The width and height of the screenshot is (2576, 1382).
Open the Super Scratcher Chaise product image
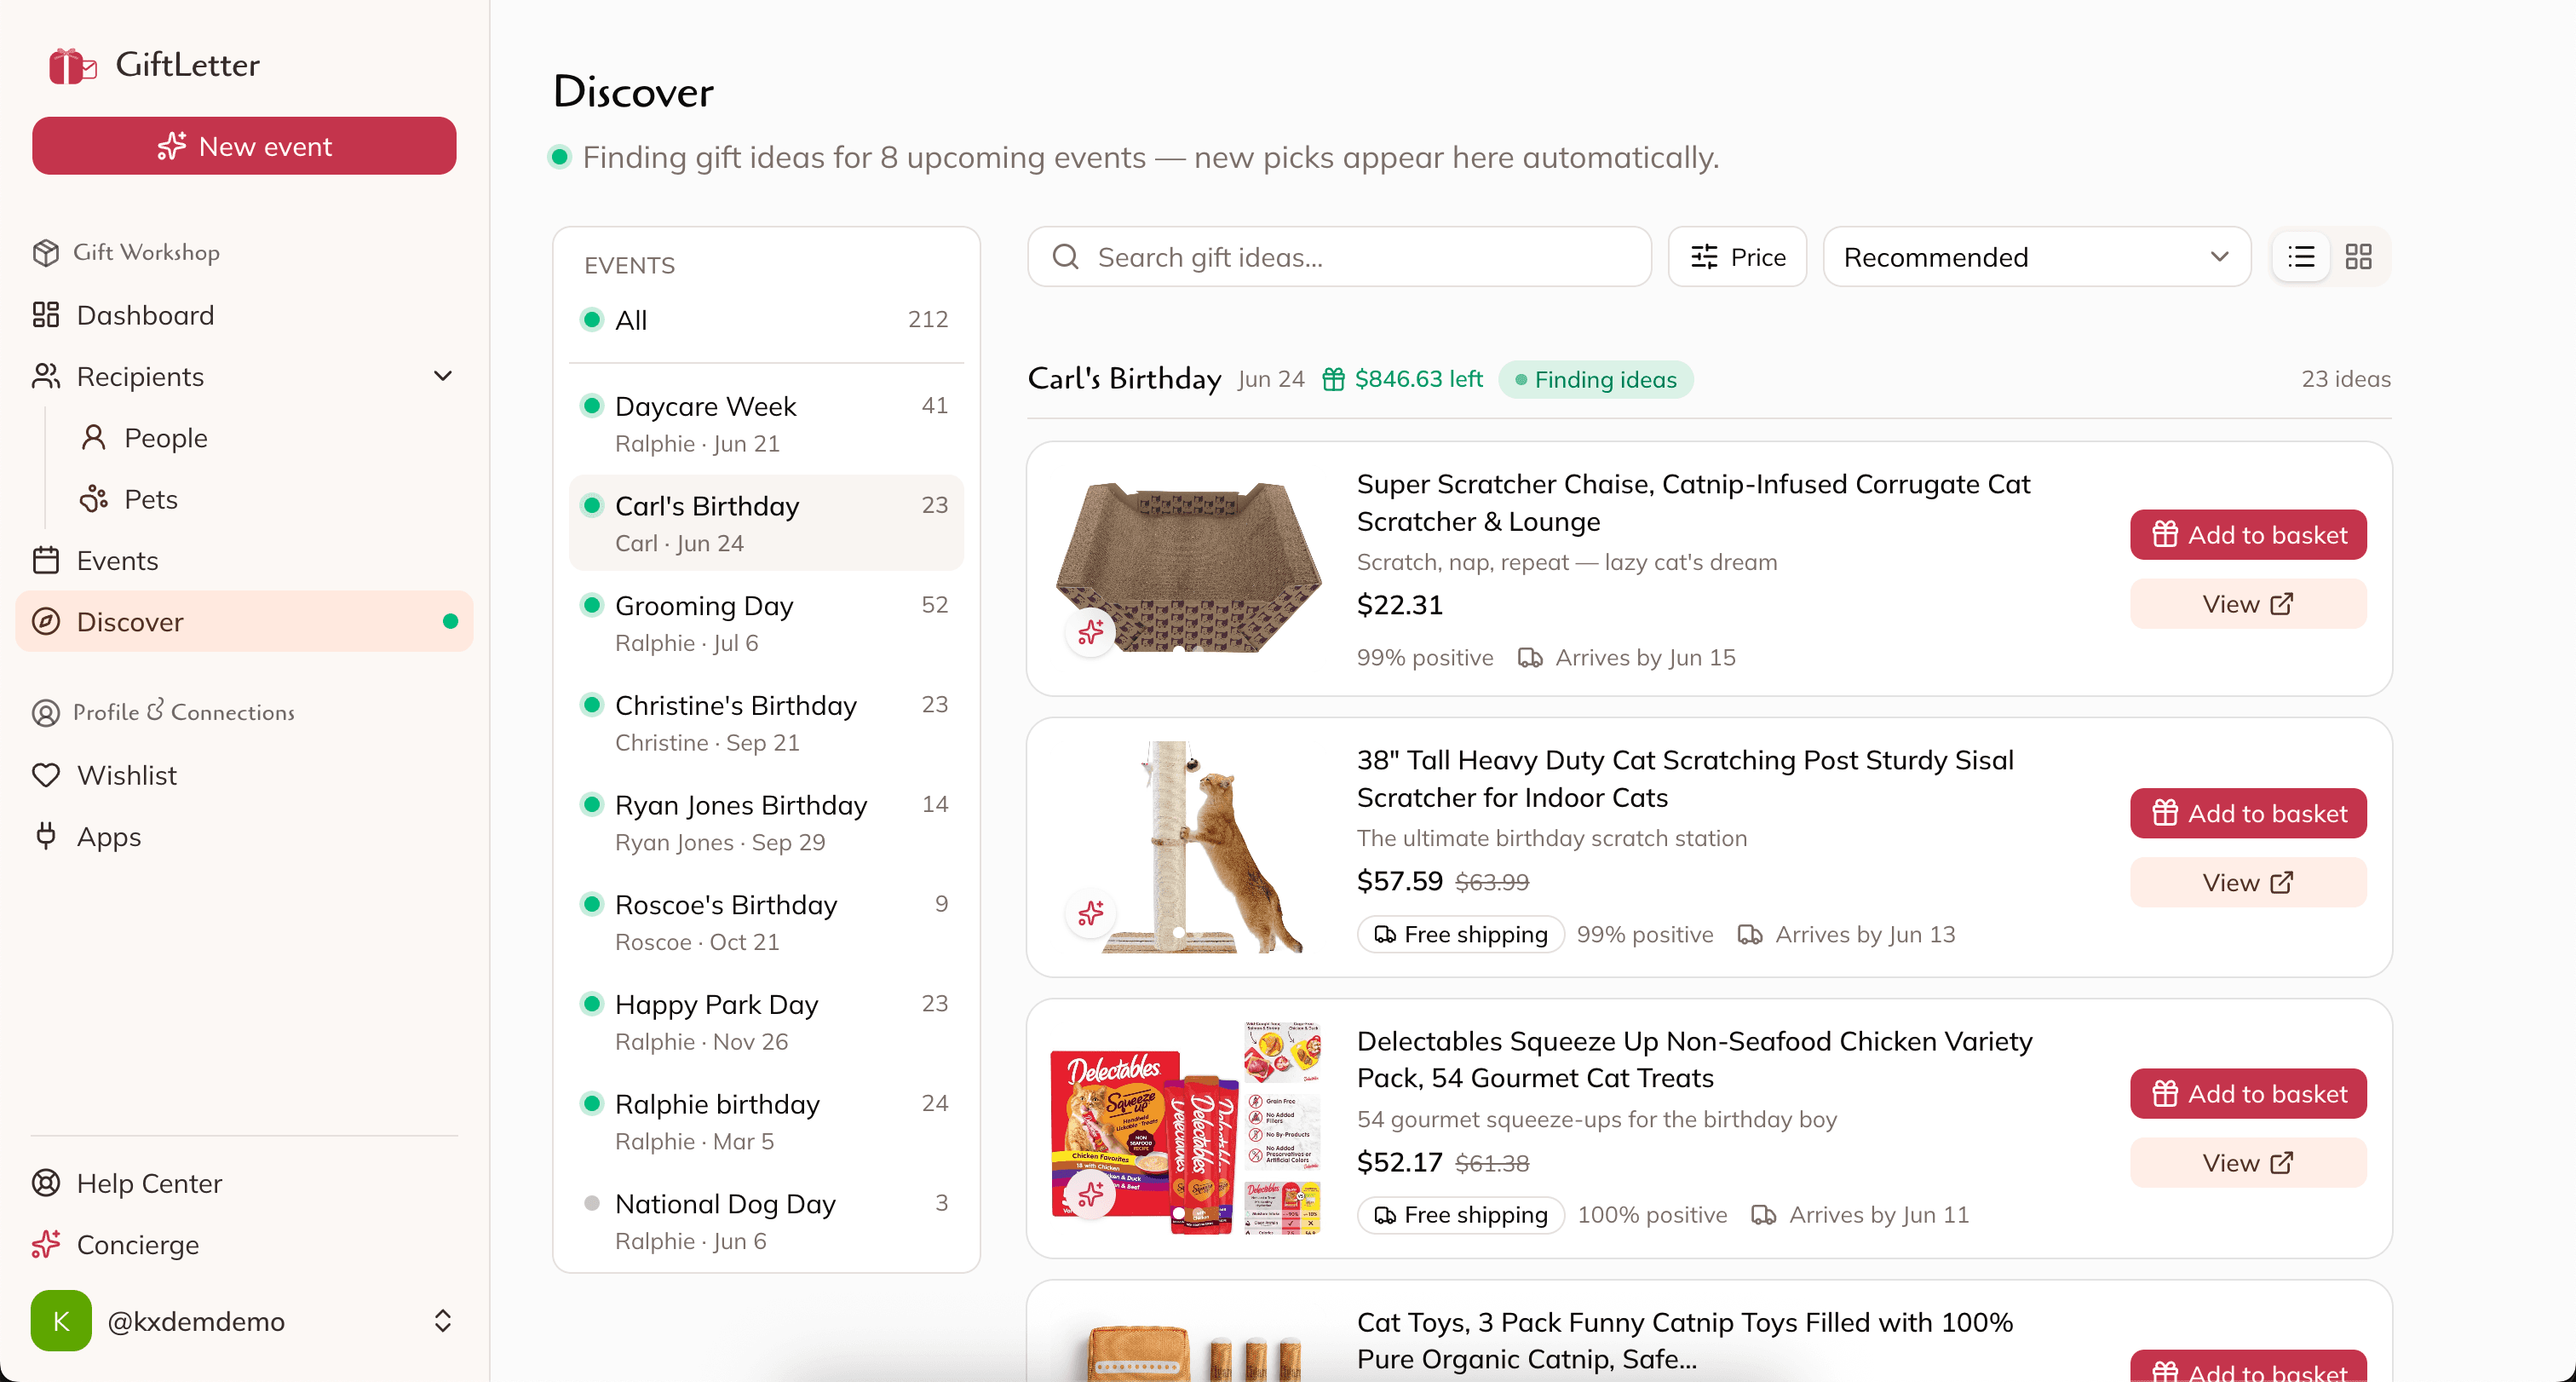coord(1188,568)
